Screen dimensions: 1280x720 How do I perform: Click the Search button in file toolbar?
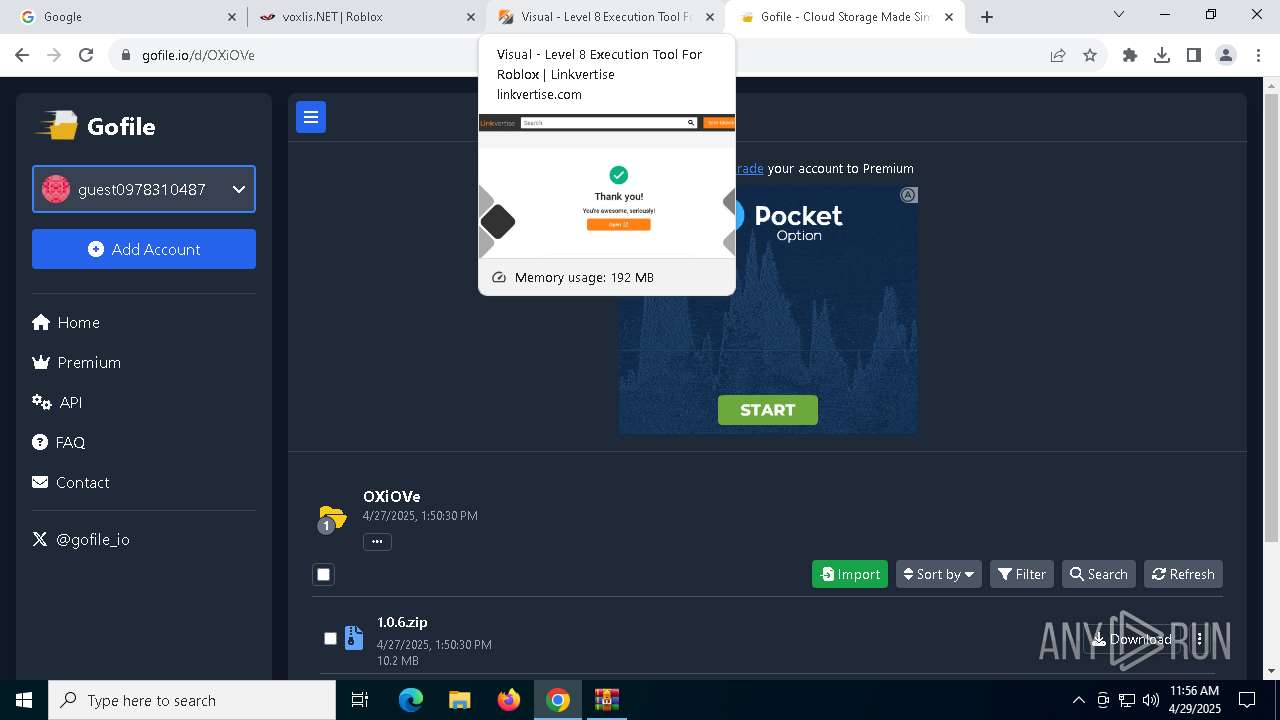(1099, 574)
